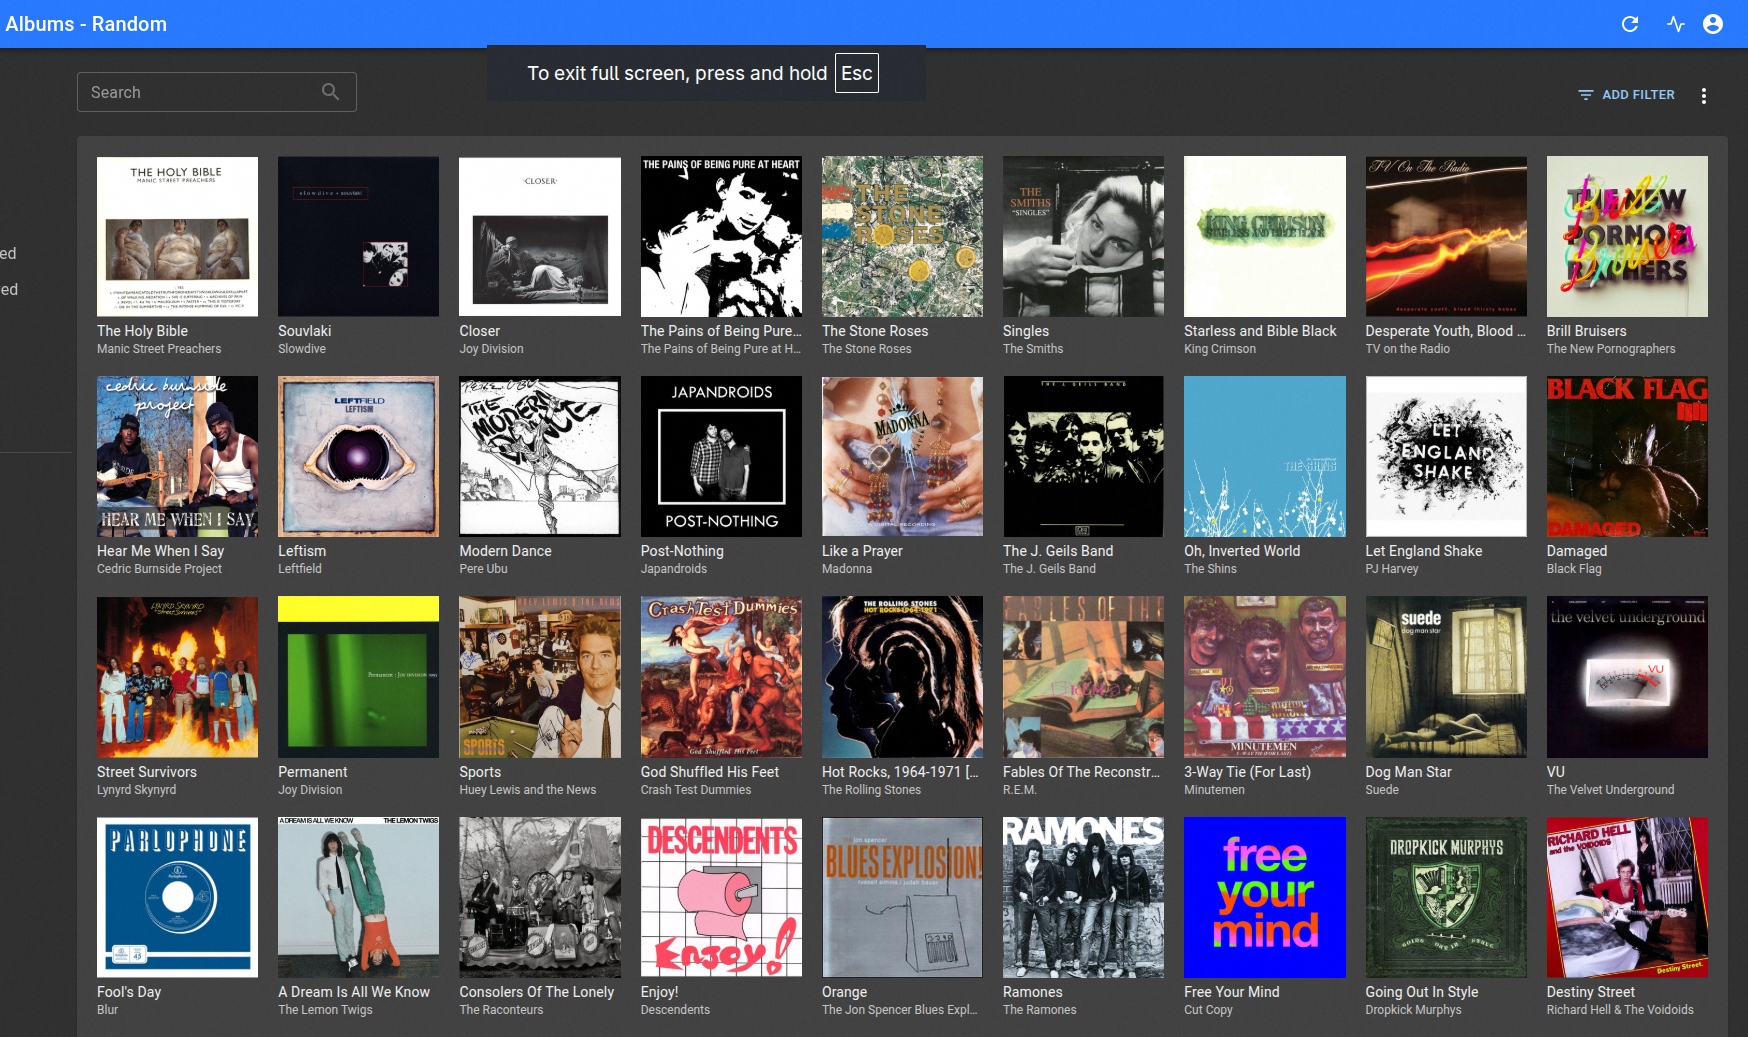Open The Holy Bible album cover

tap(177, 236)
